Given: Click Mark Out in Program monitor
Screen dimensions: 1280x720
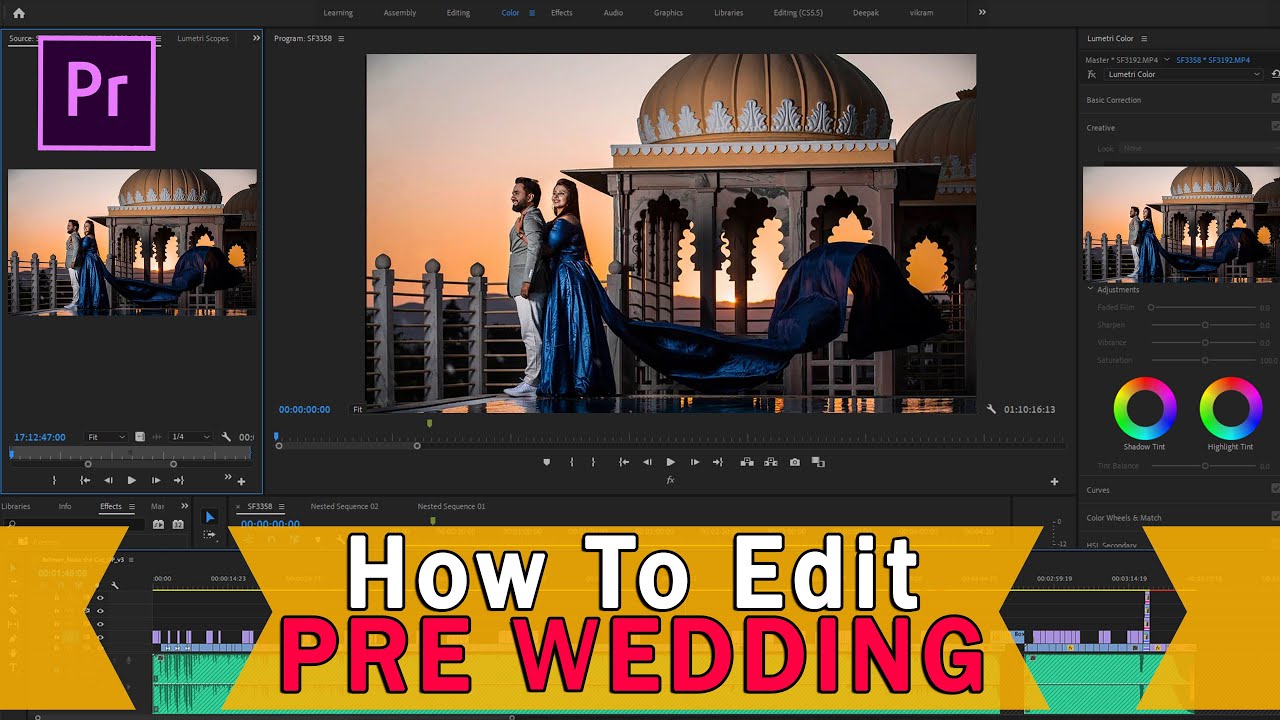Looking at the screenshot, I should coord(593,462).
